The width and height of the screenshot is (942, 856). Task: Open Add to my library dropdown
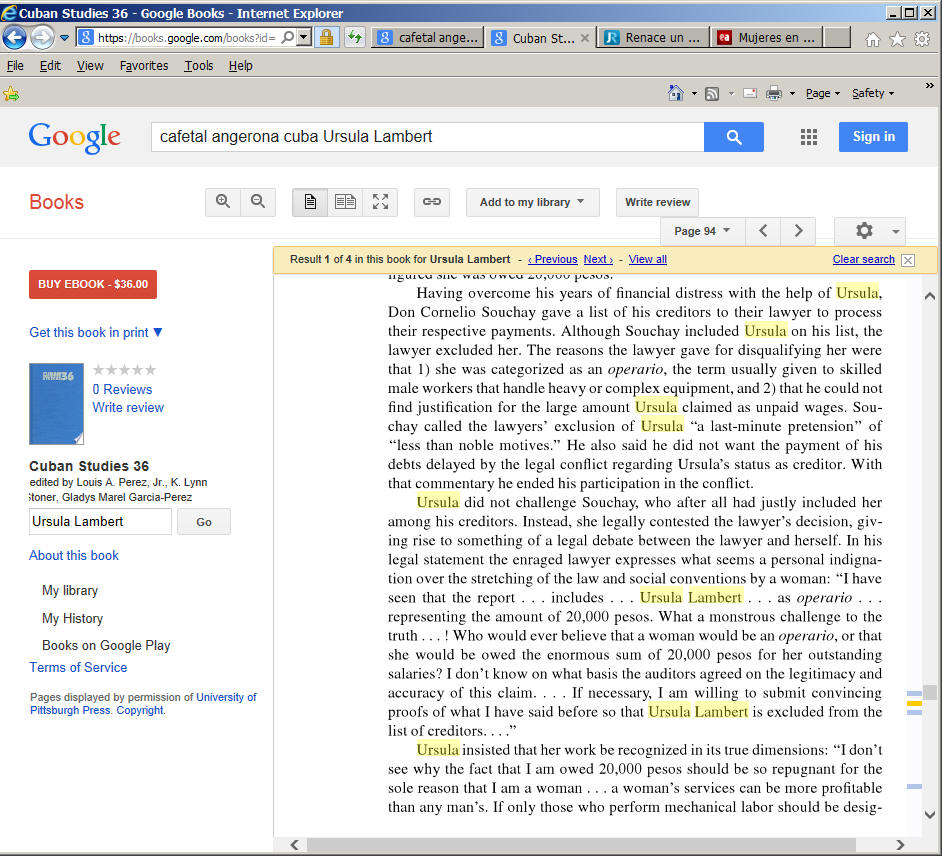[x=532, y=202]
